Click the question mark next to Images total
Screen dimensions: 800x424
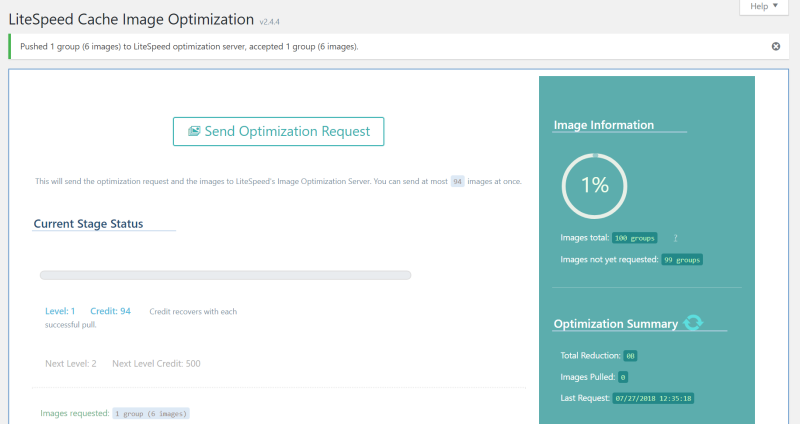(676, 238)
